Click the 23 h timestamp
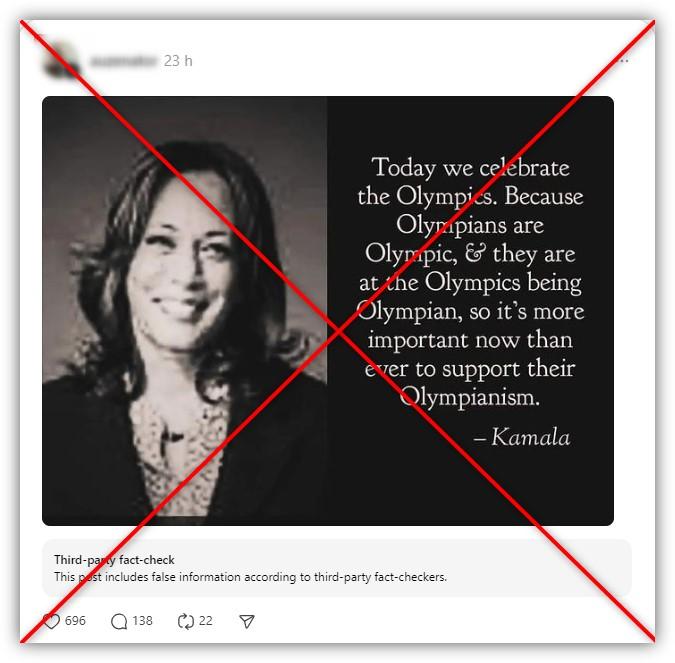The image size is (675, 663). pyautogui.click(x=178, y=61)
